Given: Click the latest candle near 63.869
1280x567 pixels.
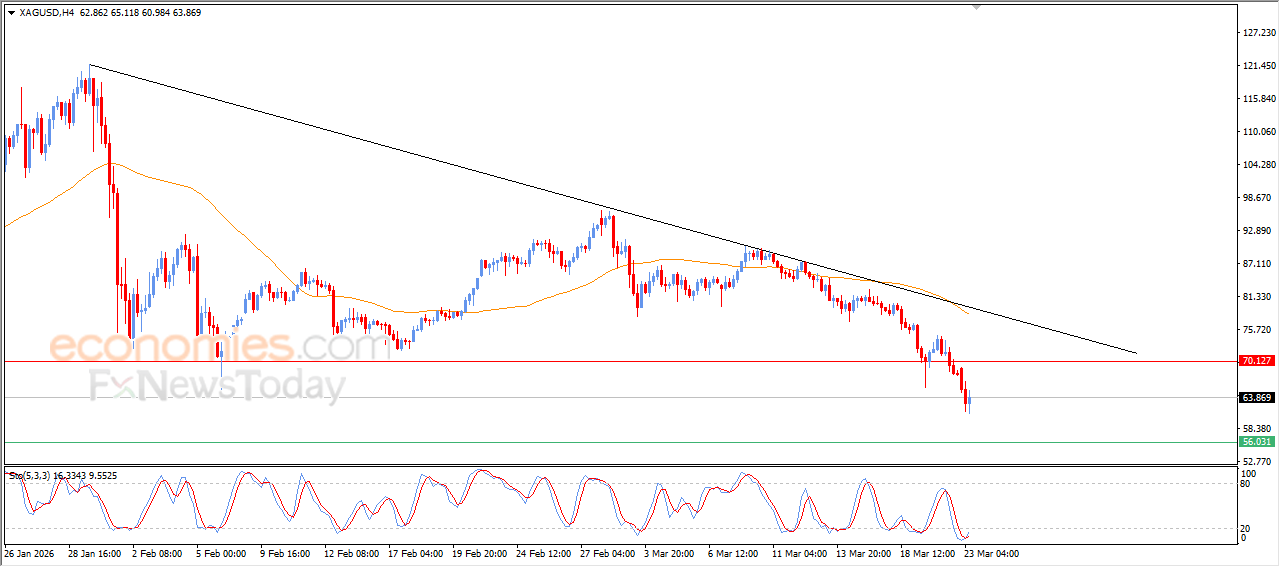Looking at the screenshot, I should 969,400.
